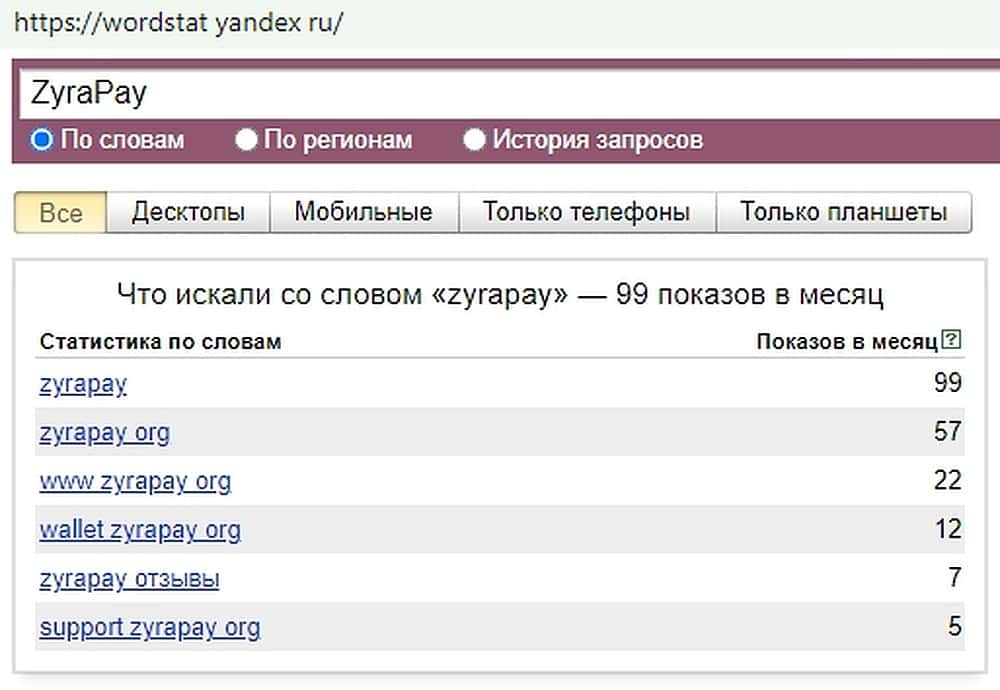
Task: Click the "Что искали со словом" heading
Action: pos(500,295)
